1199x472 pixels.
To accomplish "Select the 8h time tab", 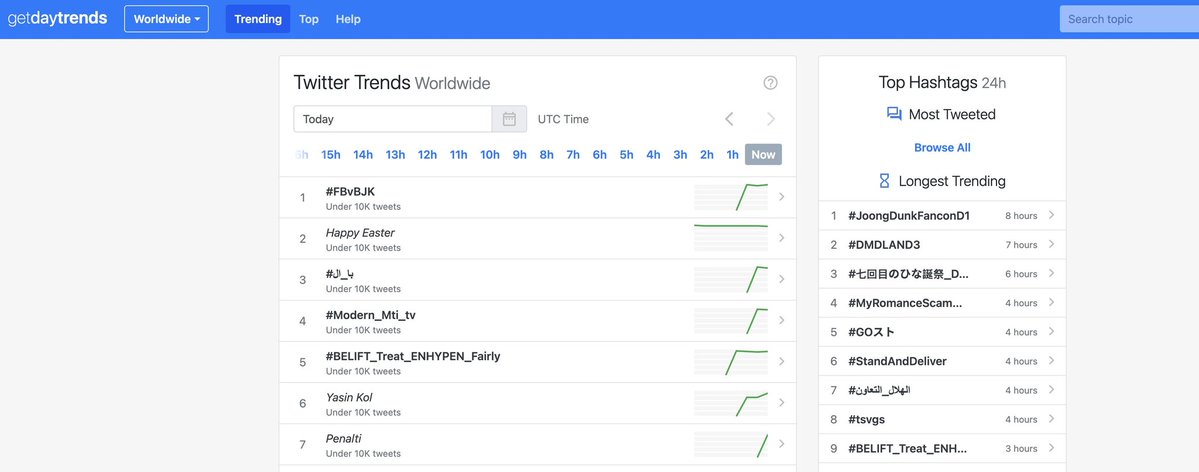I will click(x=546, y=155).
